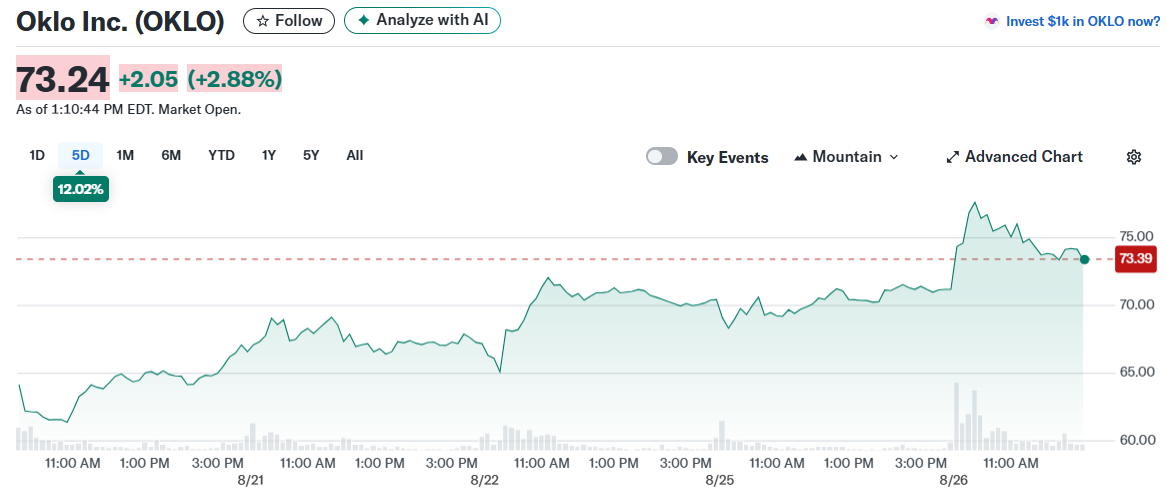Open the Advanced Chart view
Viewport: 1167px width, 492px height.
pyautogui.click(x=1014, y=157)
